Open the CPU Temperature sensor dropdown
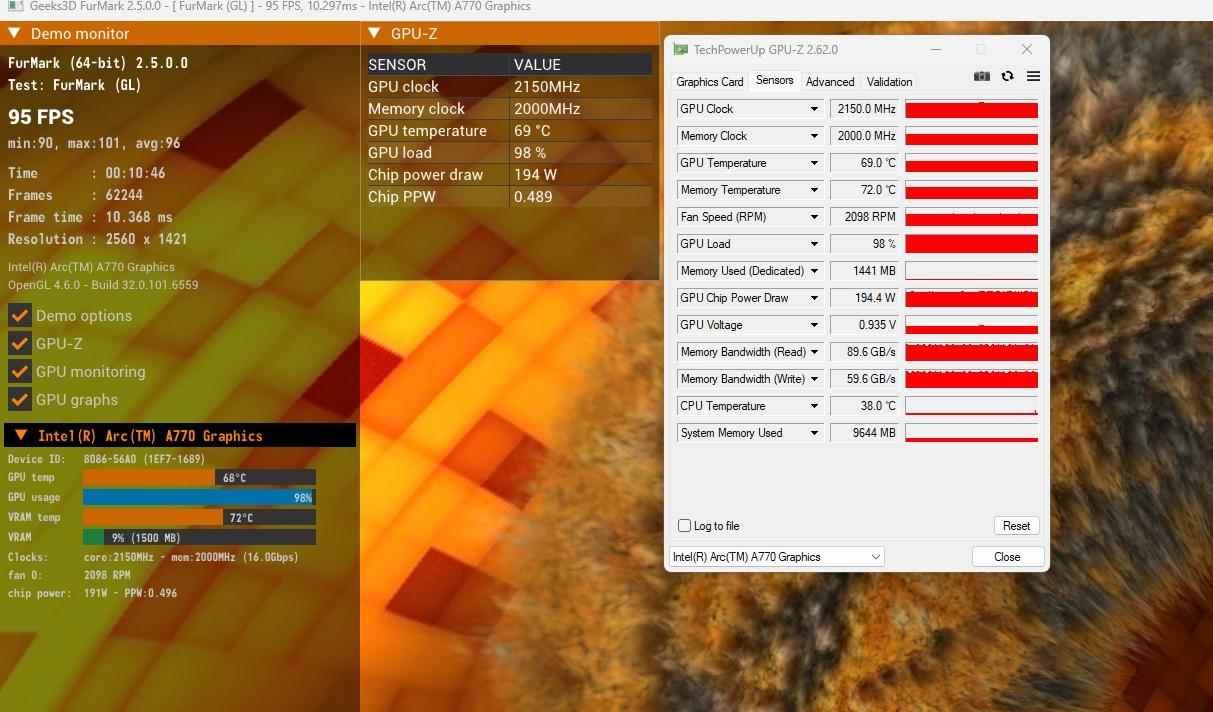The width and height of the screenshot is (1213, 712). click(x=815, y=406)
